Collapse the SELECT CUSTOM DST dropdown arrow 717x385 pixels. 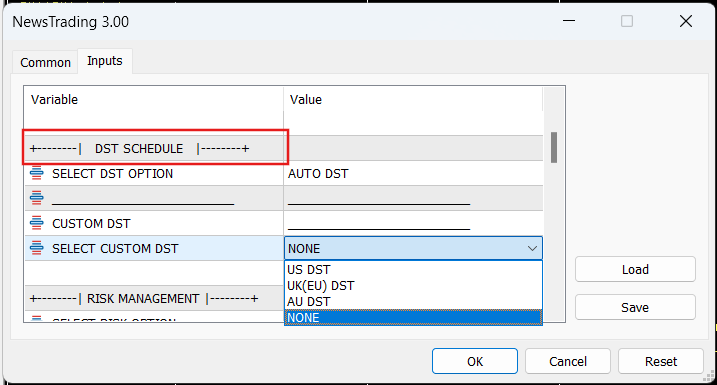532,248
